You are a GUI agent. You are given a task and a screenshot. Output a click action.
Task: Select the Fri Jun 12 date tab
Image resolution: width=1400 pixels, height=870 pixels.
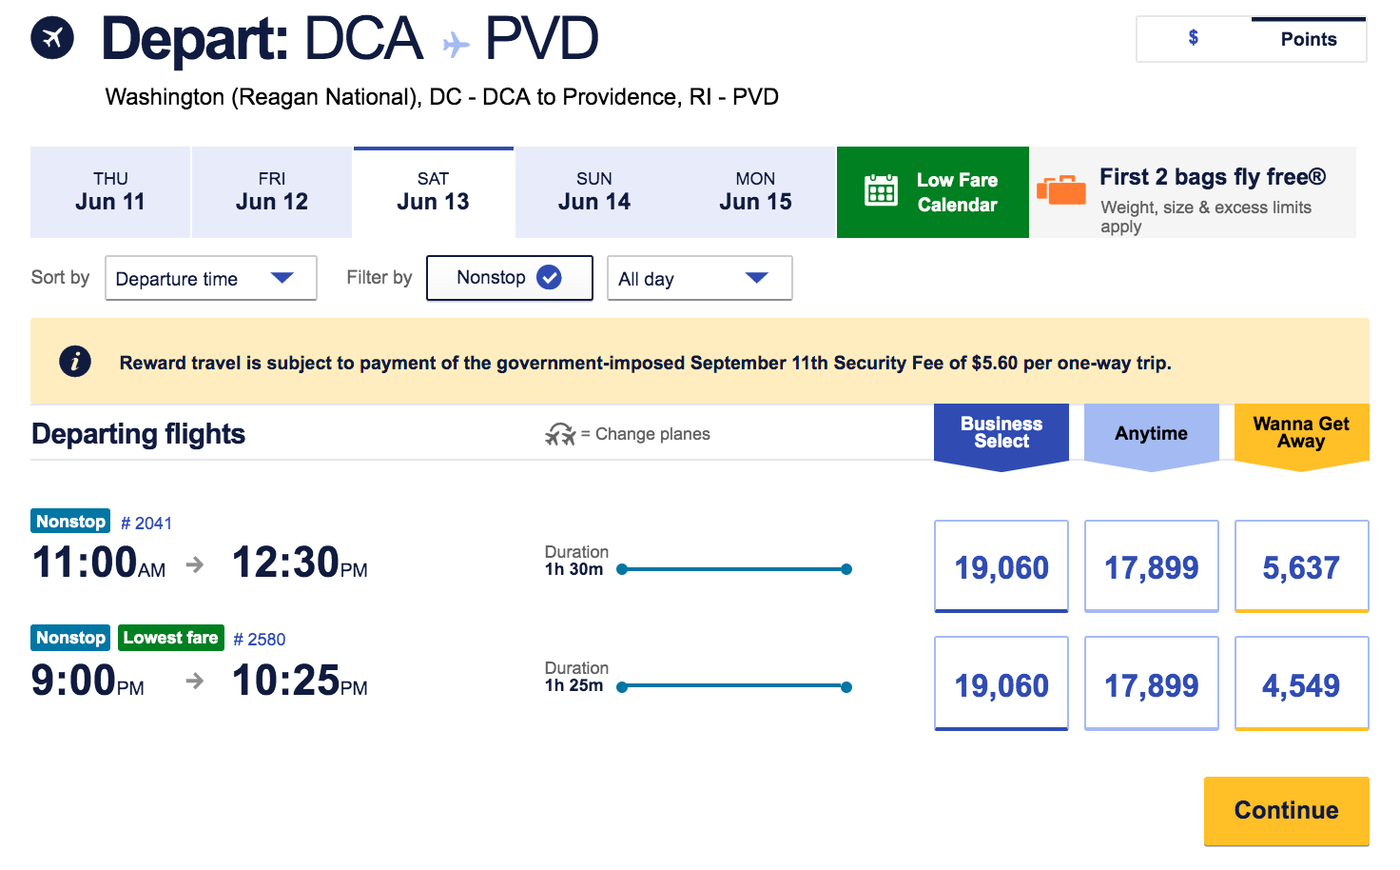point(272,192)
